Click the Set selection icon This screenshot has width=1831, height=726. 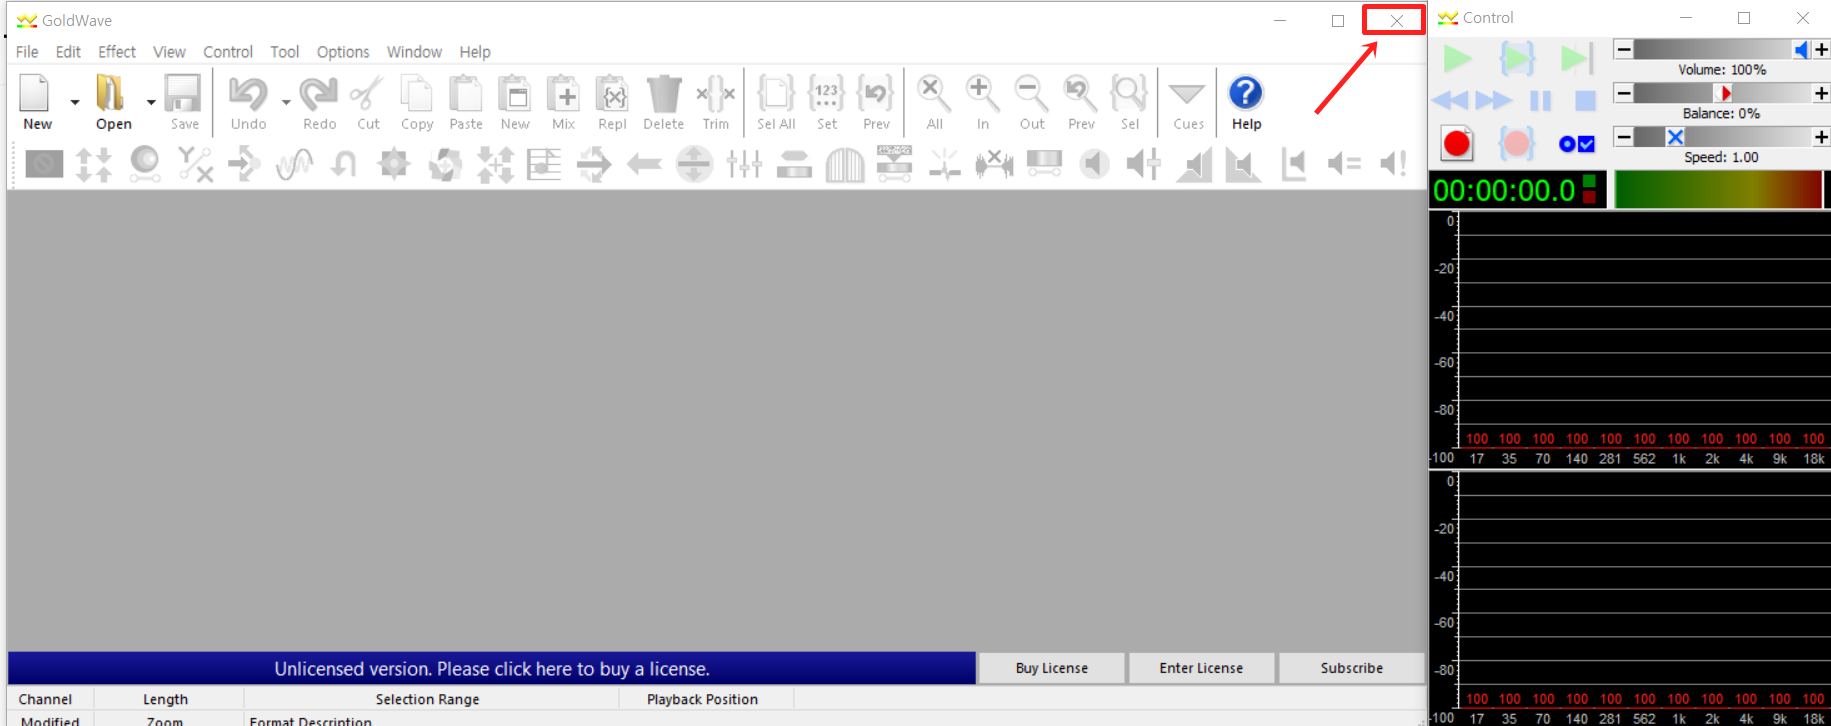pos(826,94)
